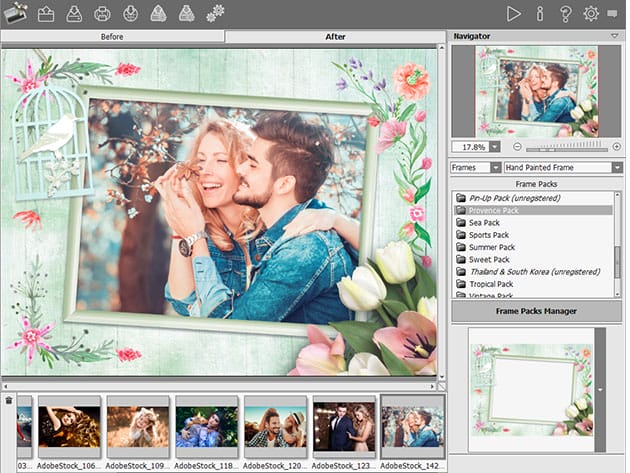630x473 pixels.
Task: Click the zoom in plus button
Action: pyautogui.click(x=616, y=146)
